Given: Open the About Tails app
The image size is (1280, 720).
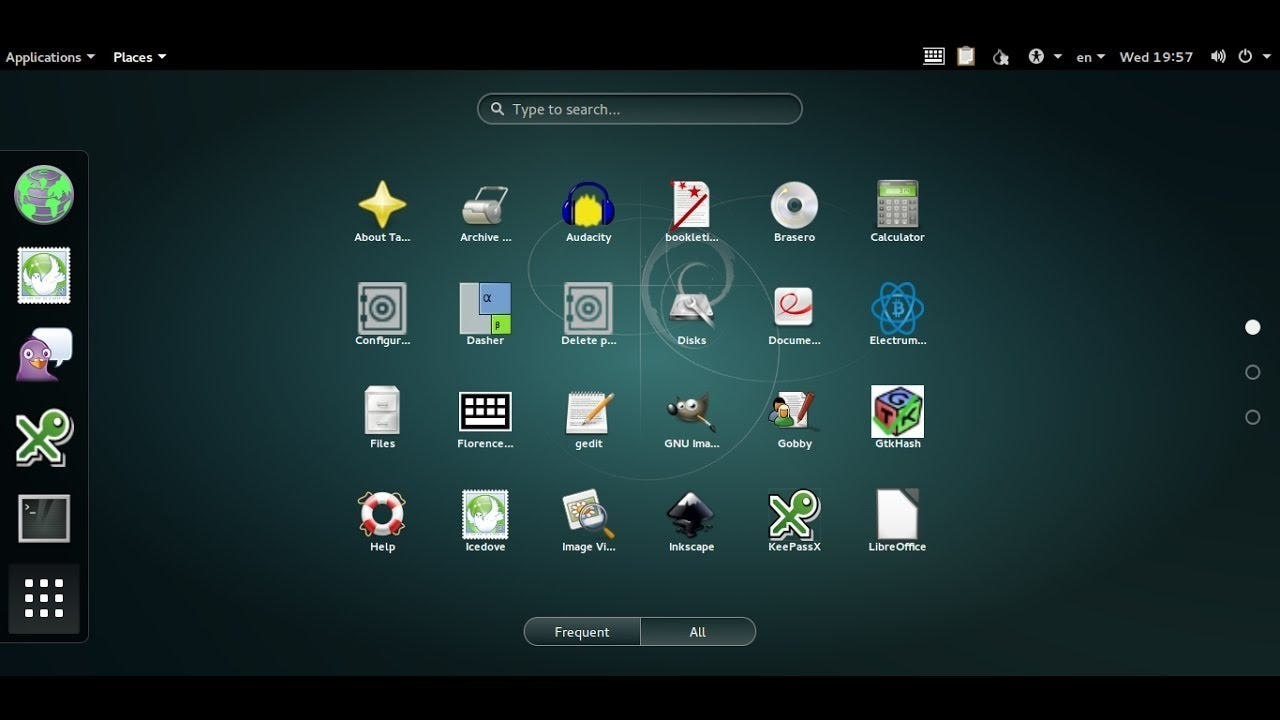Looking at the screenshot, I should (382, 211).
